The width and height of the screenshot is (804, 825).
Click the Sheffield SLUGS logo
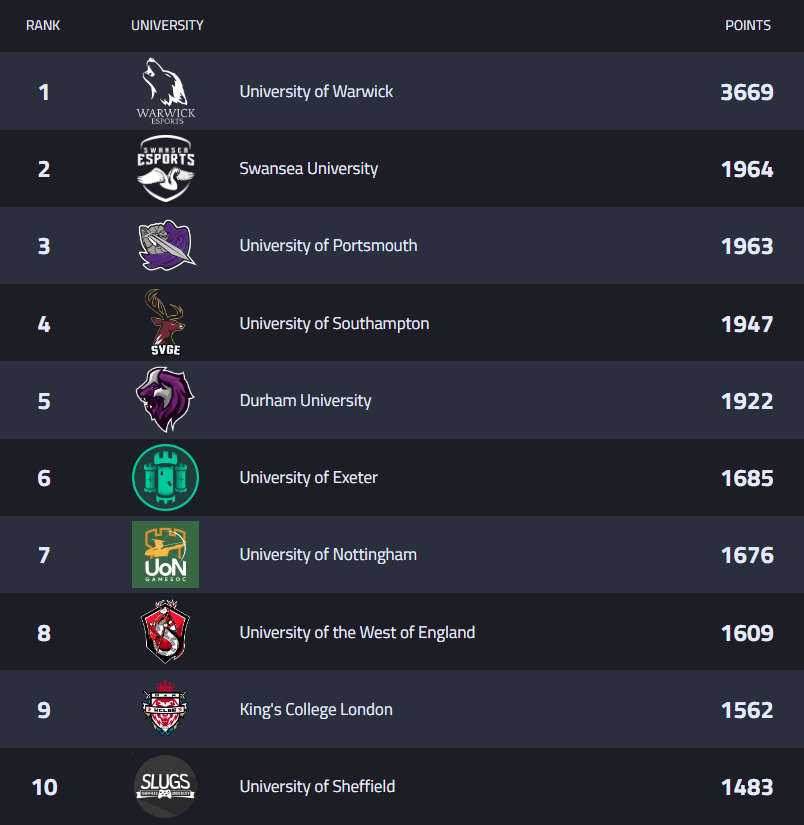[x=165, y=787]
